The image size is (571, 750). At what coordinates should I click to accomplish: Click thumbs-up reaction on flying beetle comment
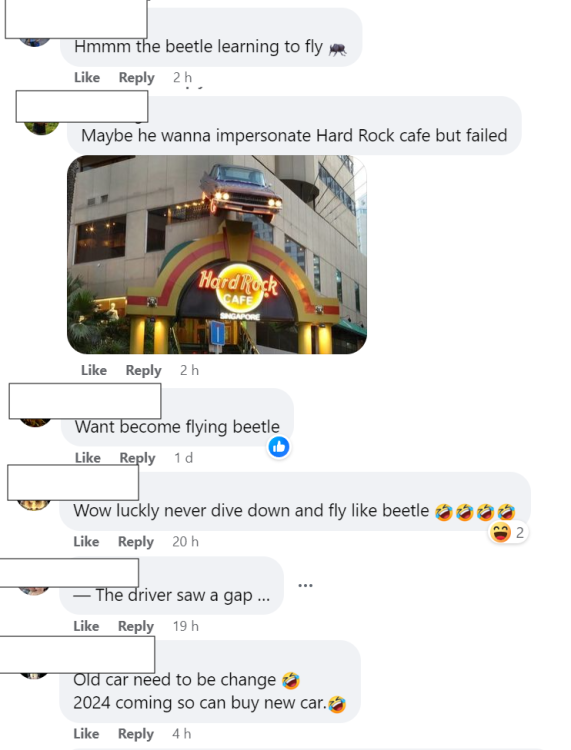pos(279,447)
